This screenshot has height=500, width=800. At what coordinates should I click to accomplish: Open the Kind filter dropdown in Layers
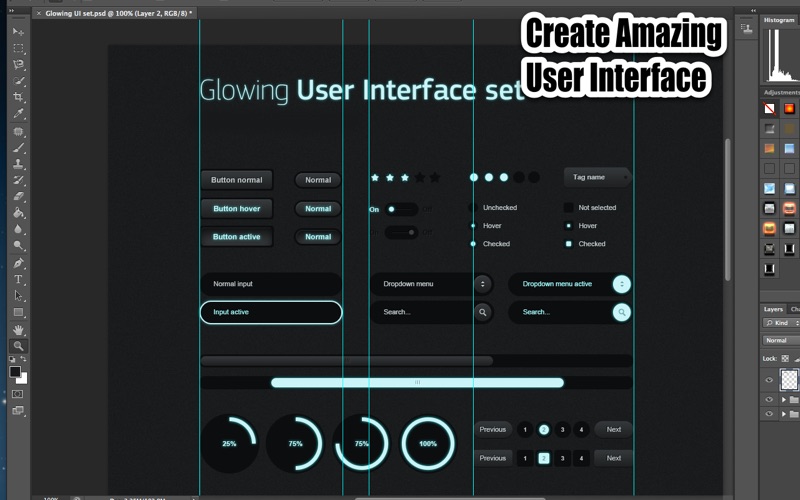pyautogui.click(x=781, y=323)
